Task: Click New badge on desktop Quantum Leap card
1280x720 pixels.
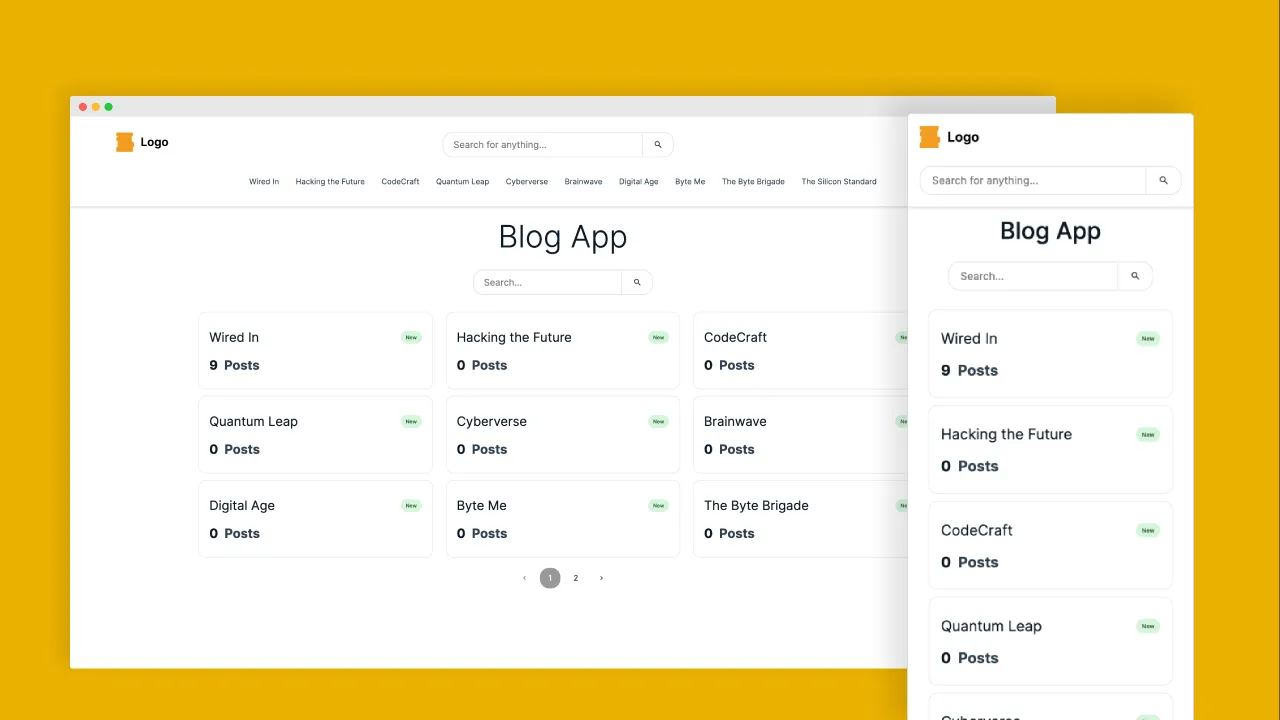Action: [x=411, y=422]
